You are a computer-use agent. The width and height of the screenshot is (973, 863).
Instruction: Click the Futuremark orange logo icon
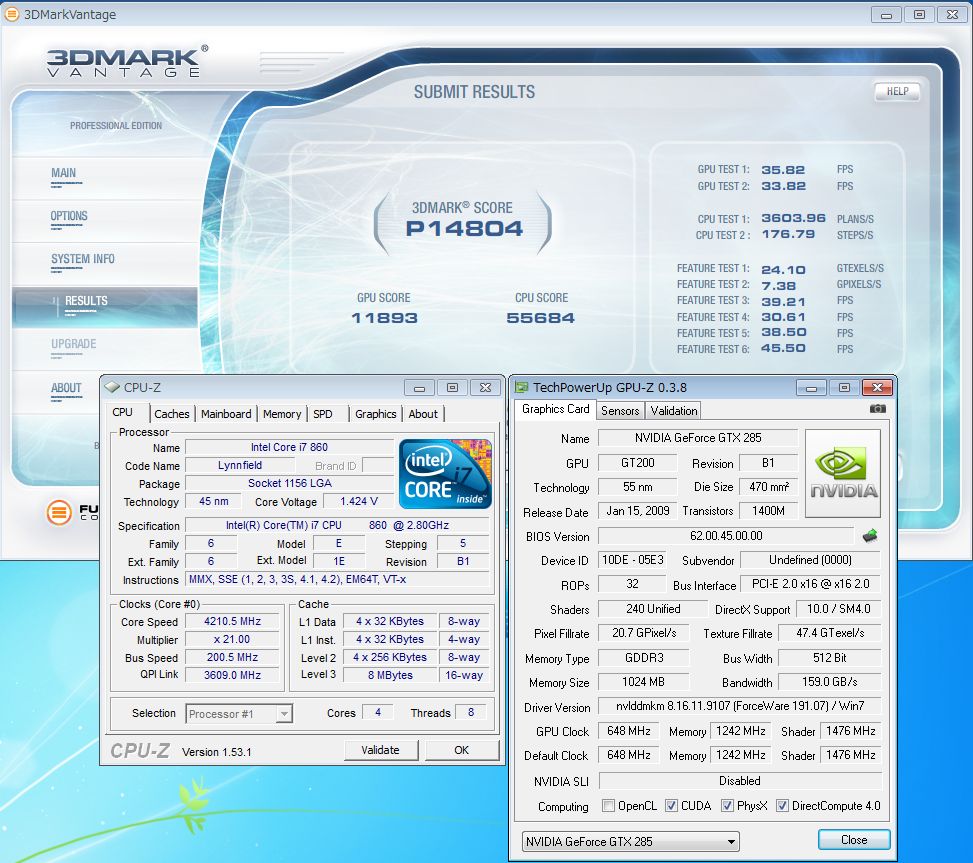[x=59, y=513]
